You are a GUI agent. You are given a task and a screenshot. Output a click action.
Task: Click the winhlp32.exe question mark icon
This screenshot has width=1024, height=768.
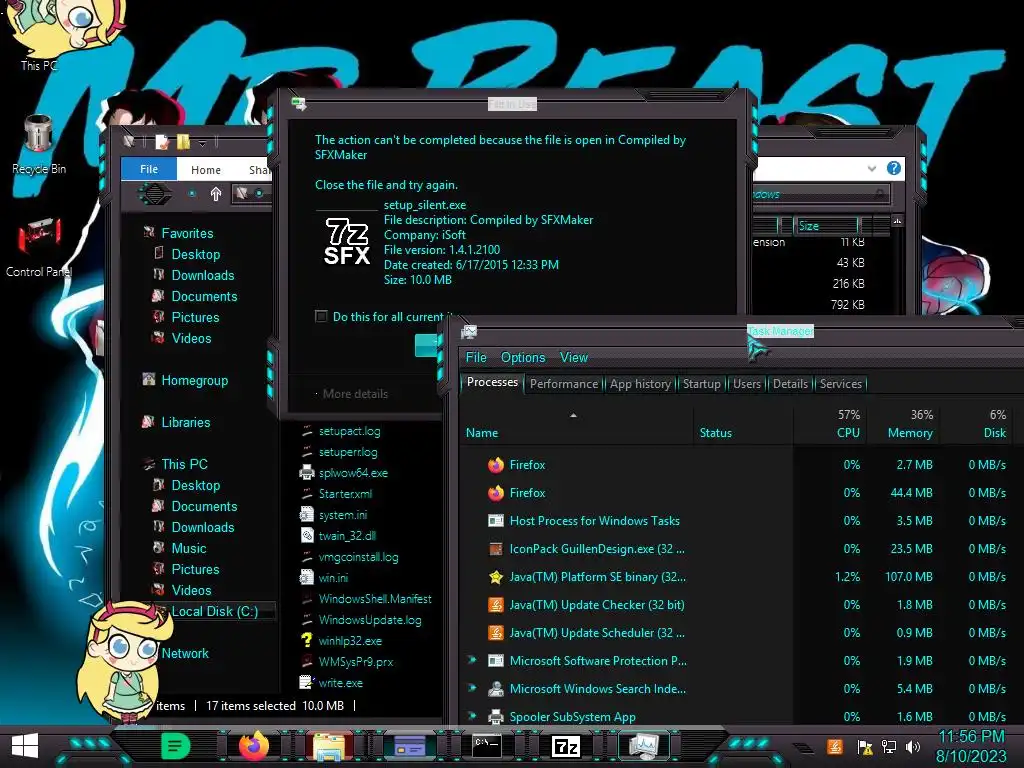pos(306,640)
